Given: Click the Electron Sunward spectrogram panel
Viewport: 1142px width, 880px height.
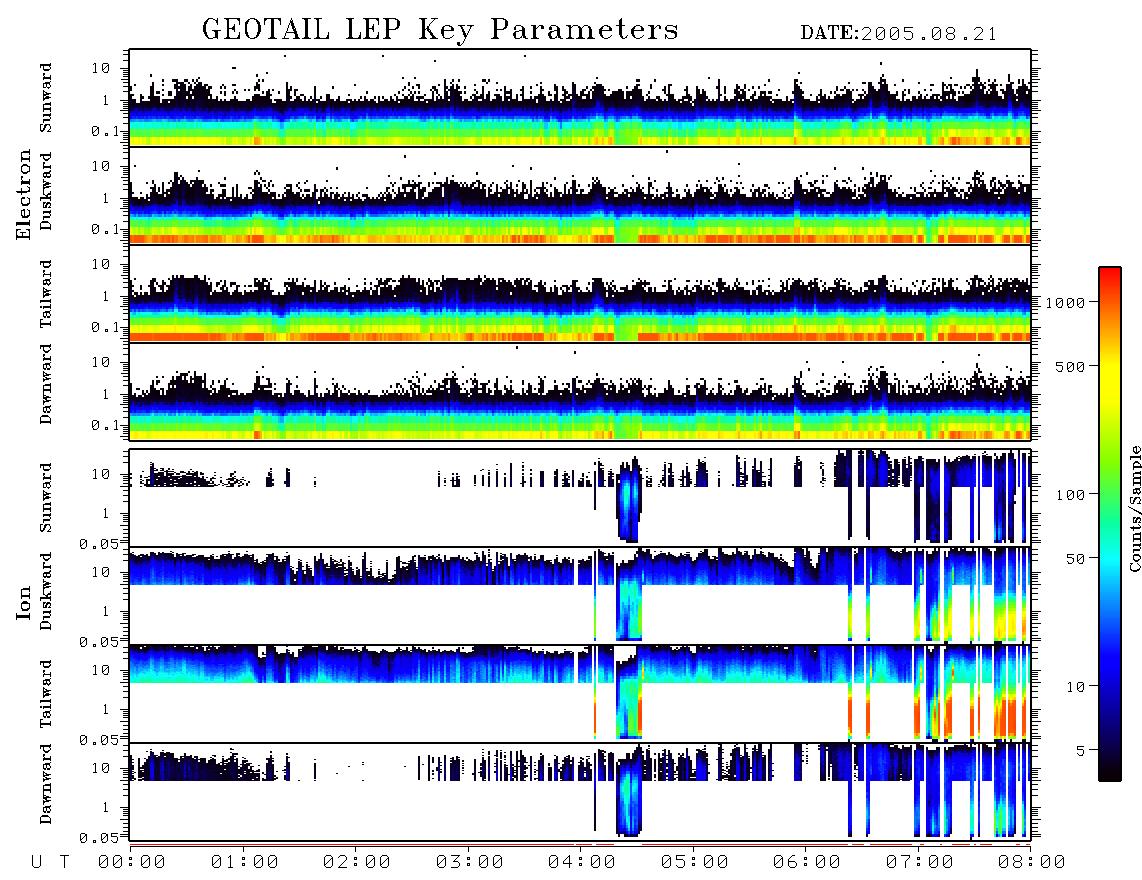Looking at the screenshot, I should 580,98.
